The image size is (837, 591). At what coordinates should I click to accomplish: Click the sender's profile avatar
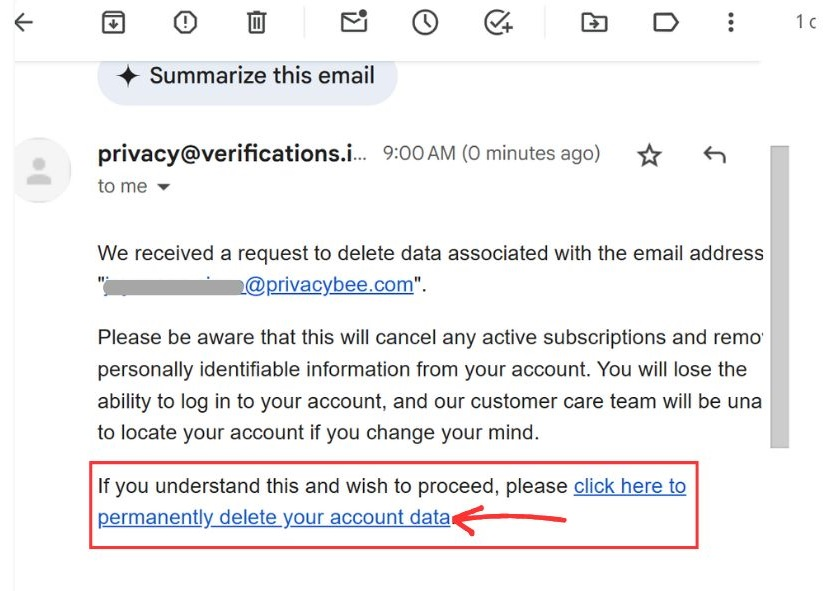[x=40, y=170]
